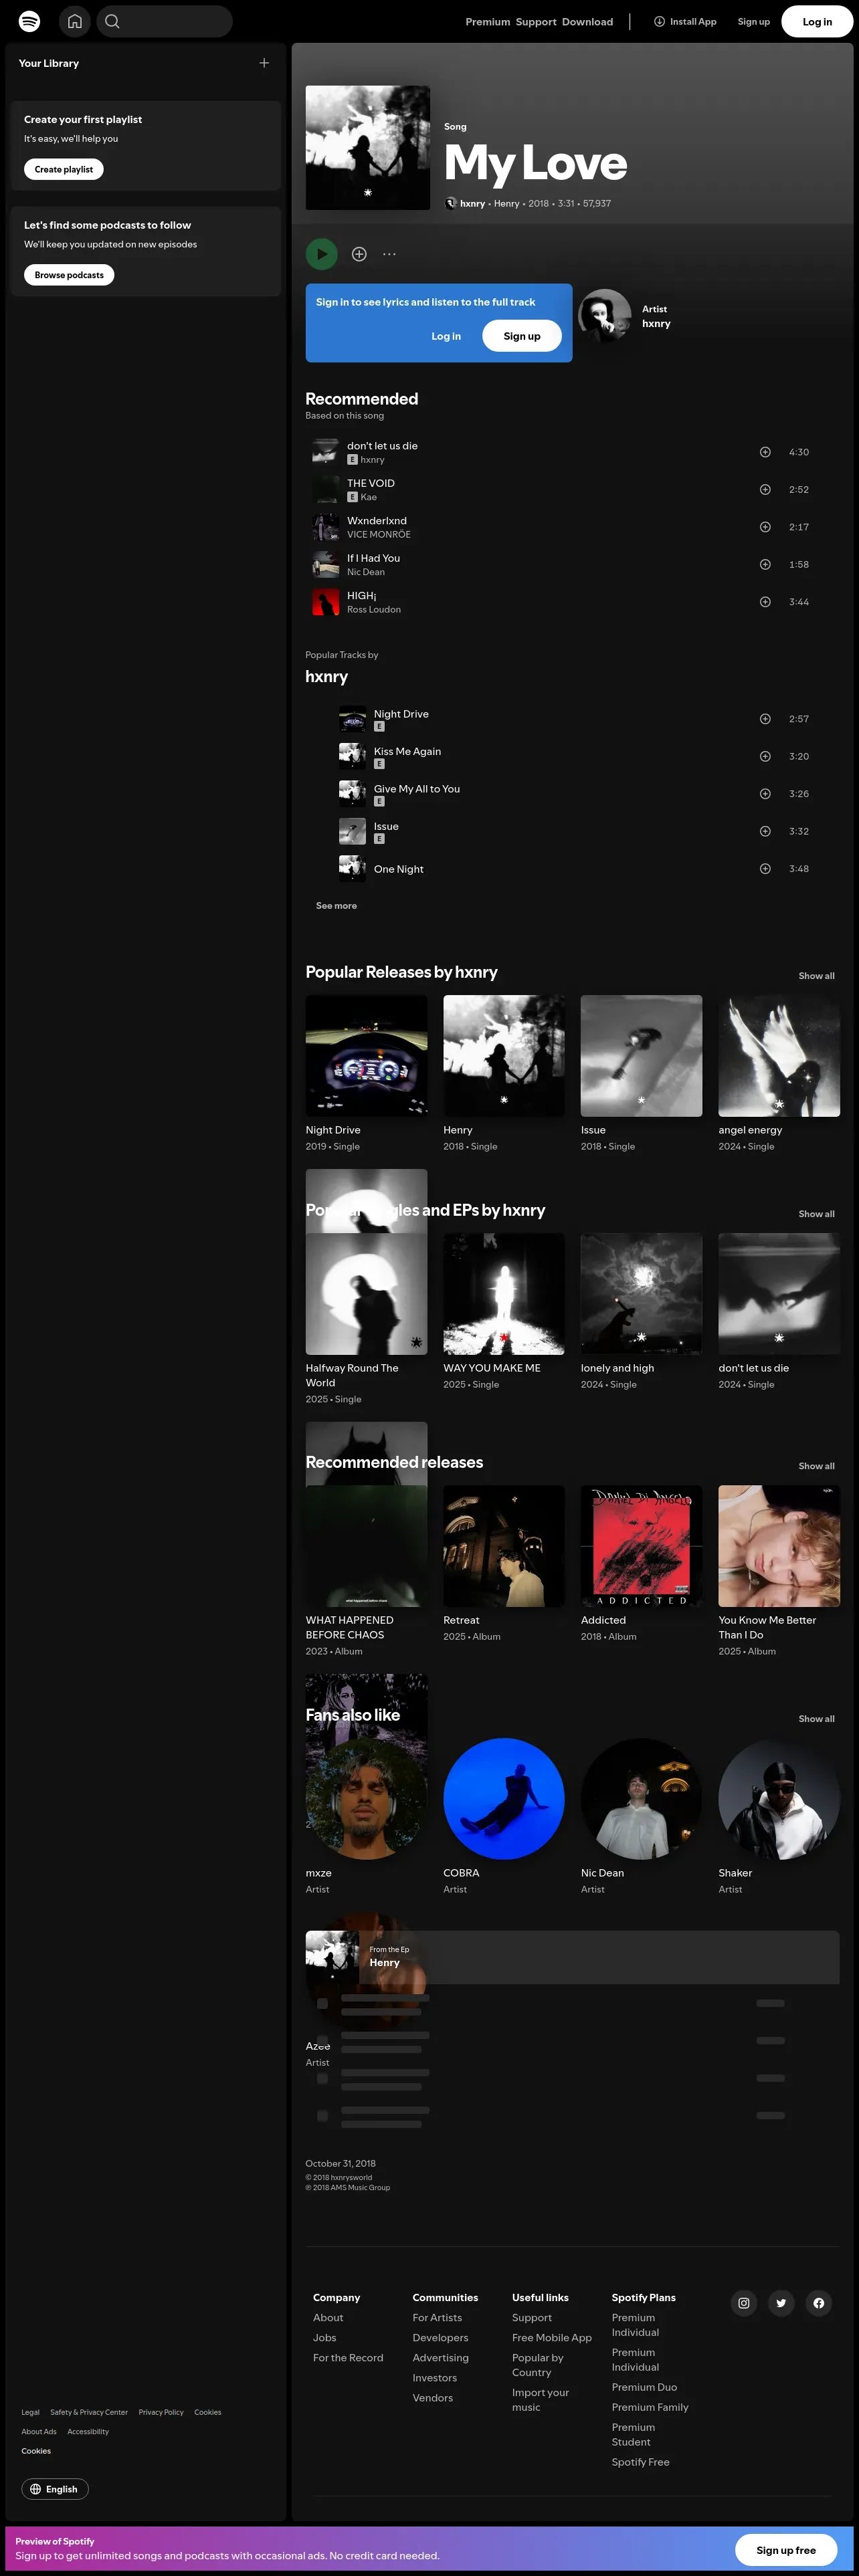Click VICE MONRÖE artist name
This screenshot has height=2576, width=859.
[379, 535]
